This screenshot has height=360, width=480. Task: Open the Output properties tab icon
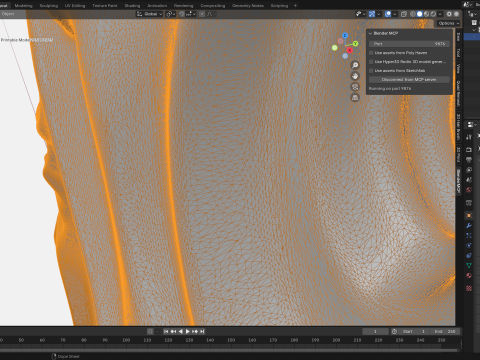[469, 160]
